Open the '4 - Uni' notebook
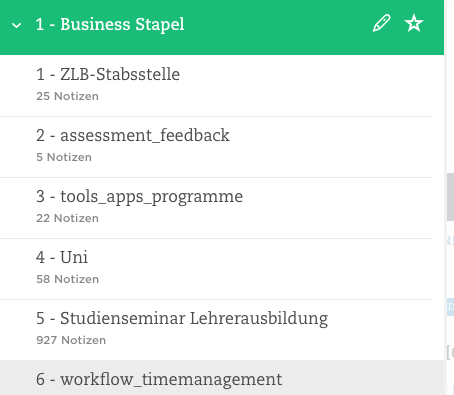Screen dimensions: 454x395 click(216, 269)
